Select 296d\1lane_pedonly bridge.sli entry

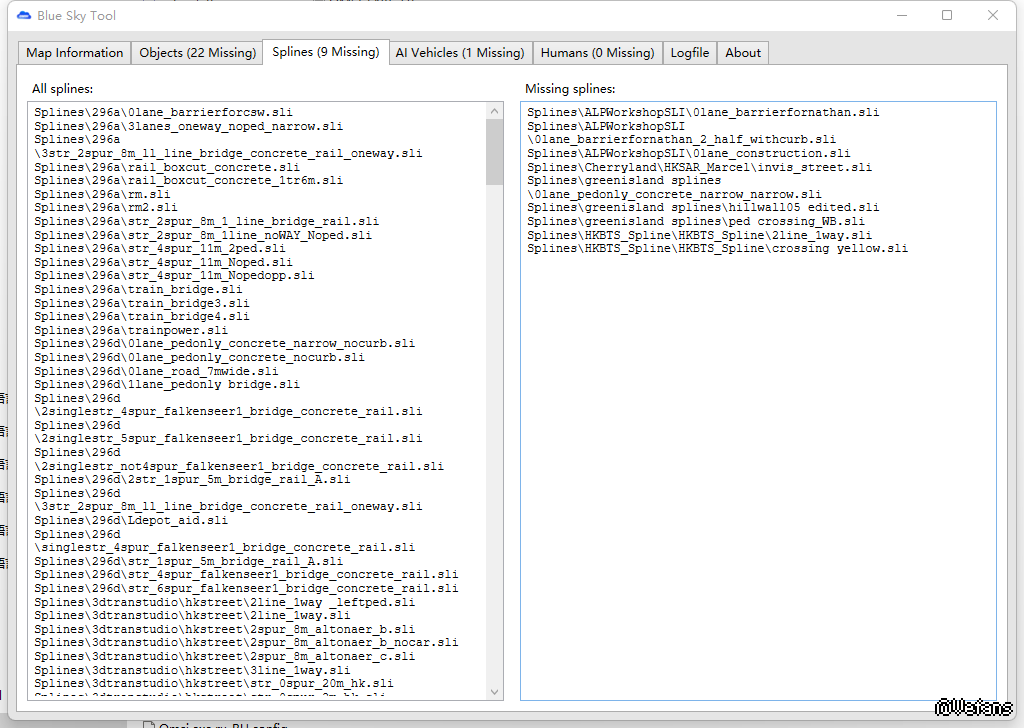coord(167,384)
